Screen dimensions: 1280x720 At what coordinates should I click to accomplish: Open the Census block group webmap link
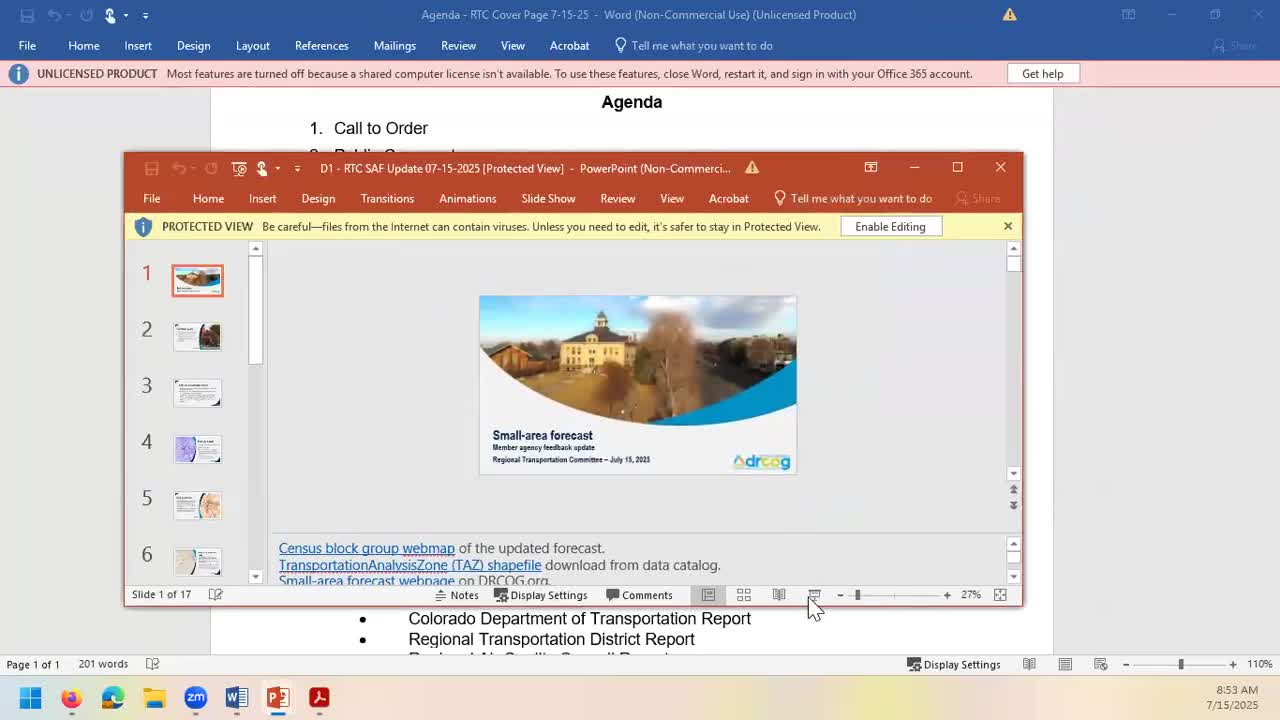click(366, 548)
